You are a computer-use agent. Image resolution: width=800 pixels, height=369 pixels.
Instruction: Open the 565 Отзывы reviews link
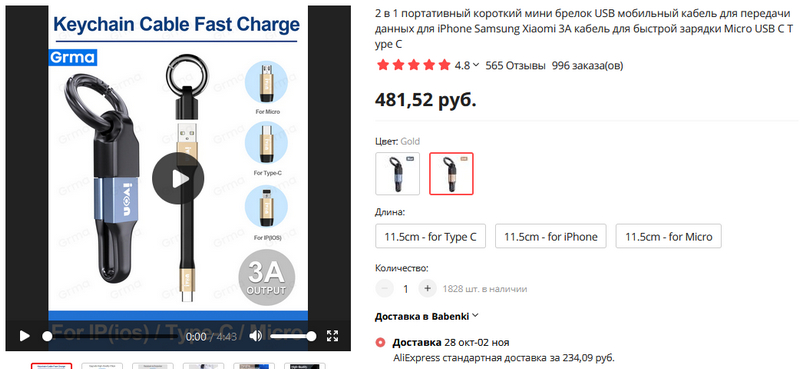pyautogui.click(x=515, y=65)
